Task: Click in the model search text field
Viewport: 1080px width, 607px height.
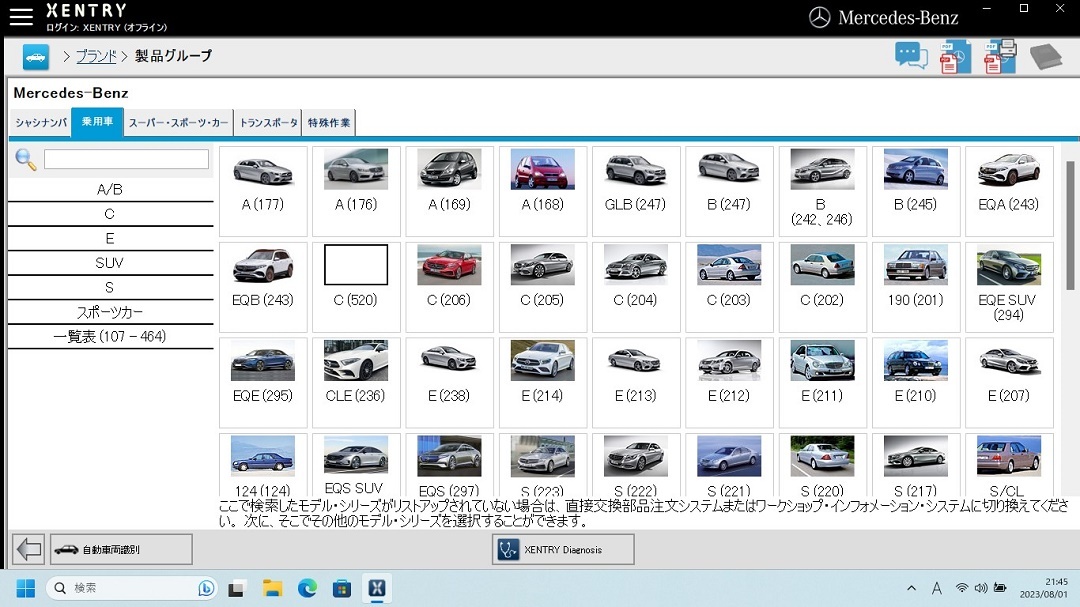Action: click(x=126, y=160)
